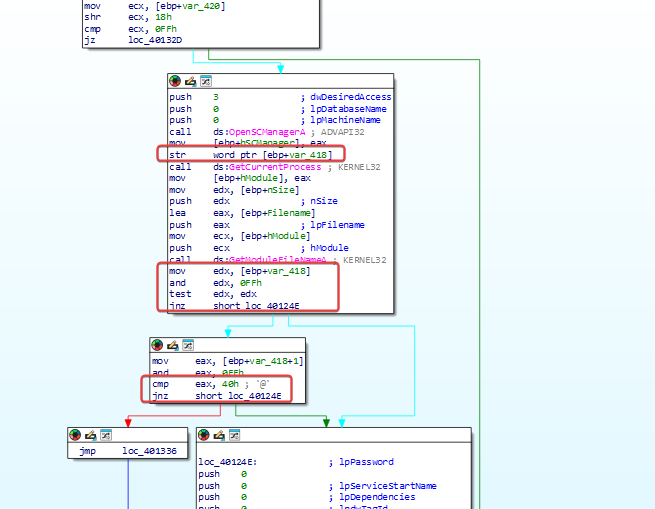655x509 pixels.
Task: Follow the GetCurrentProcess call reference
Action: [x=275, y=167]
